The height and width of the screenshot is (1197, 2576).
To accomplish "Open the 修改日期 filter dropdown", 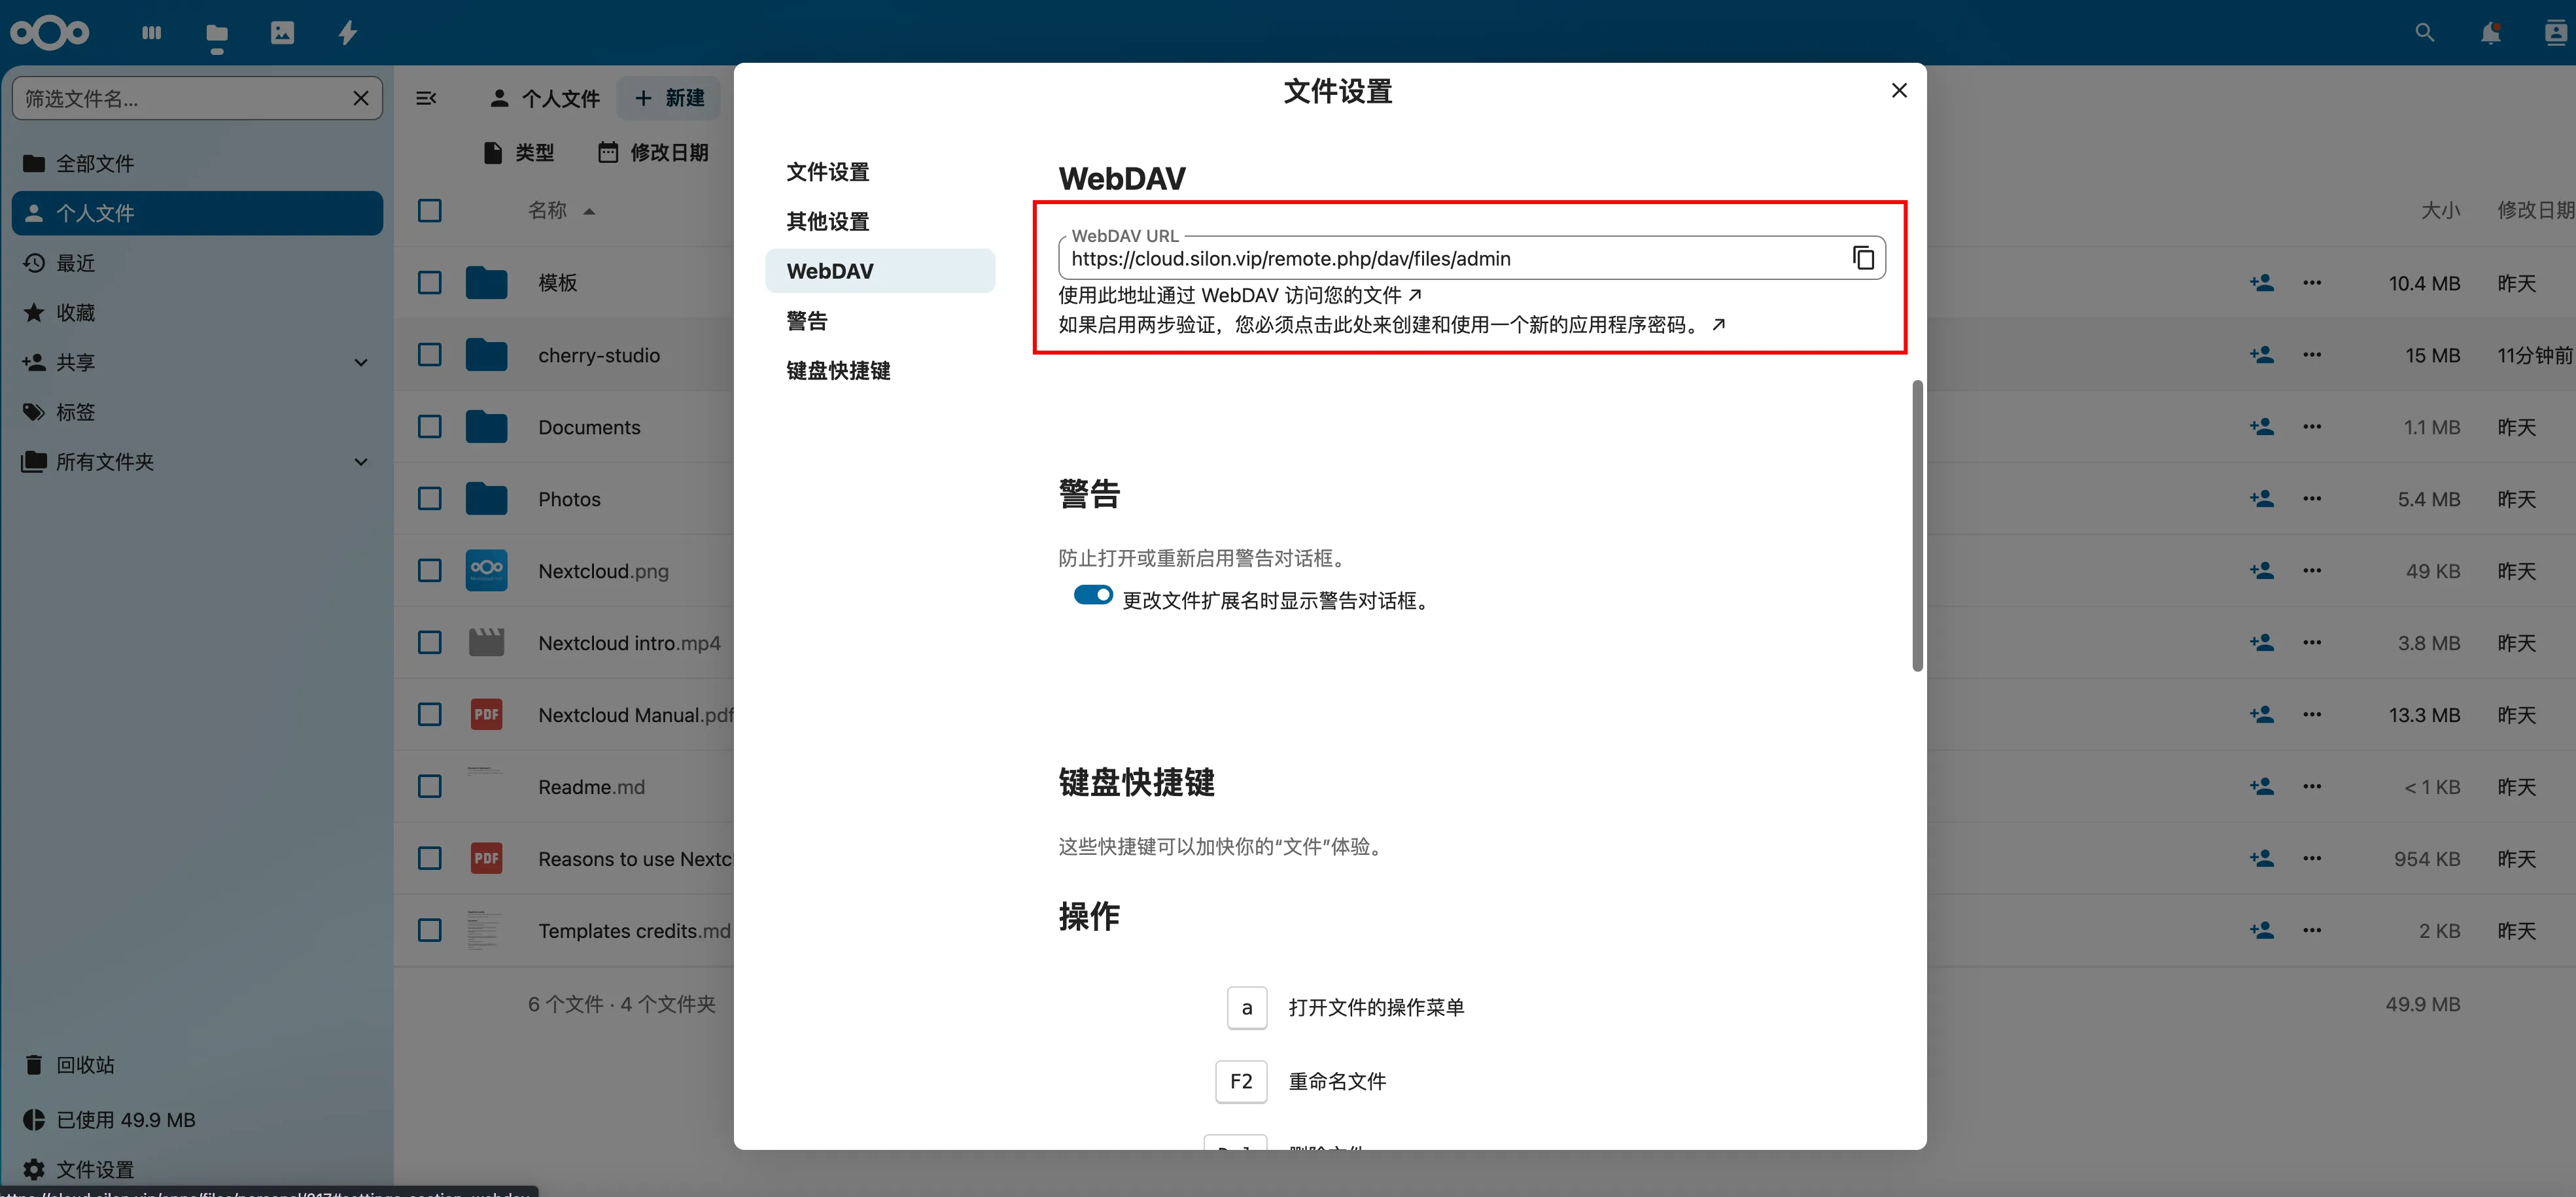I will click(x=653, y=153).
